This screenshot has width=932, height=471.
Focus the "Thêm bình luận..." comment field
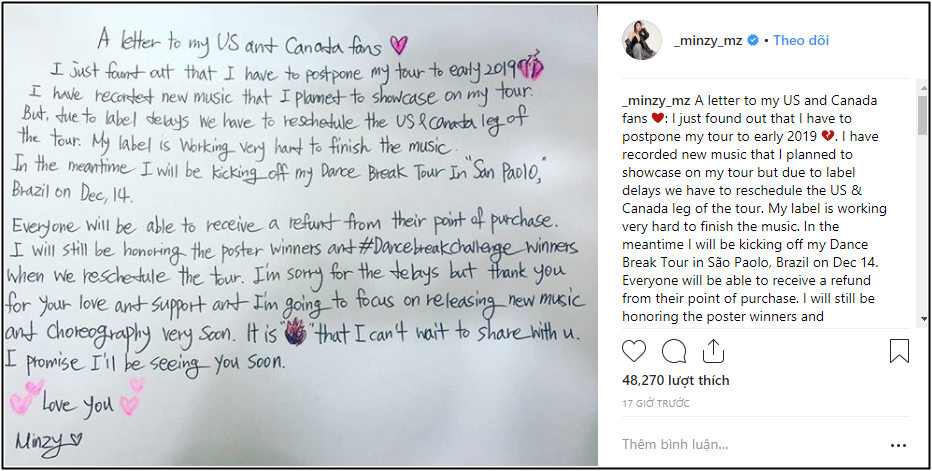pos(740,443)
